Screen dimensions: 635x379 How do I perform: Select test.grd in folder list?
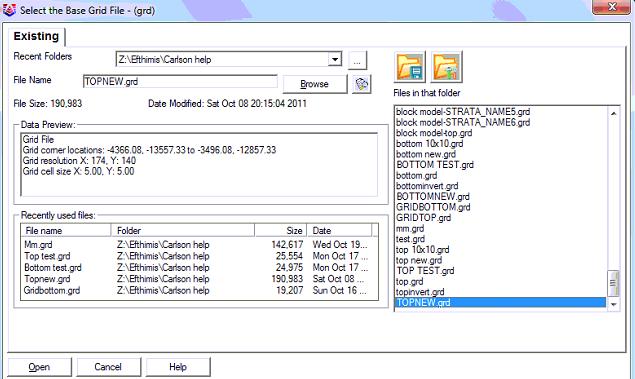pos(410,239)
